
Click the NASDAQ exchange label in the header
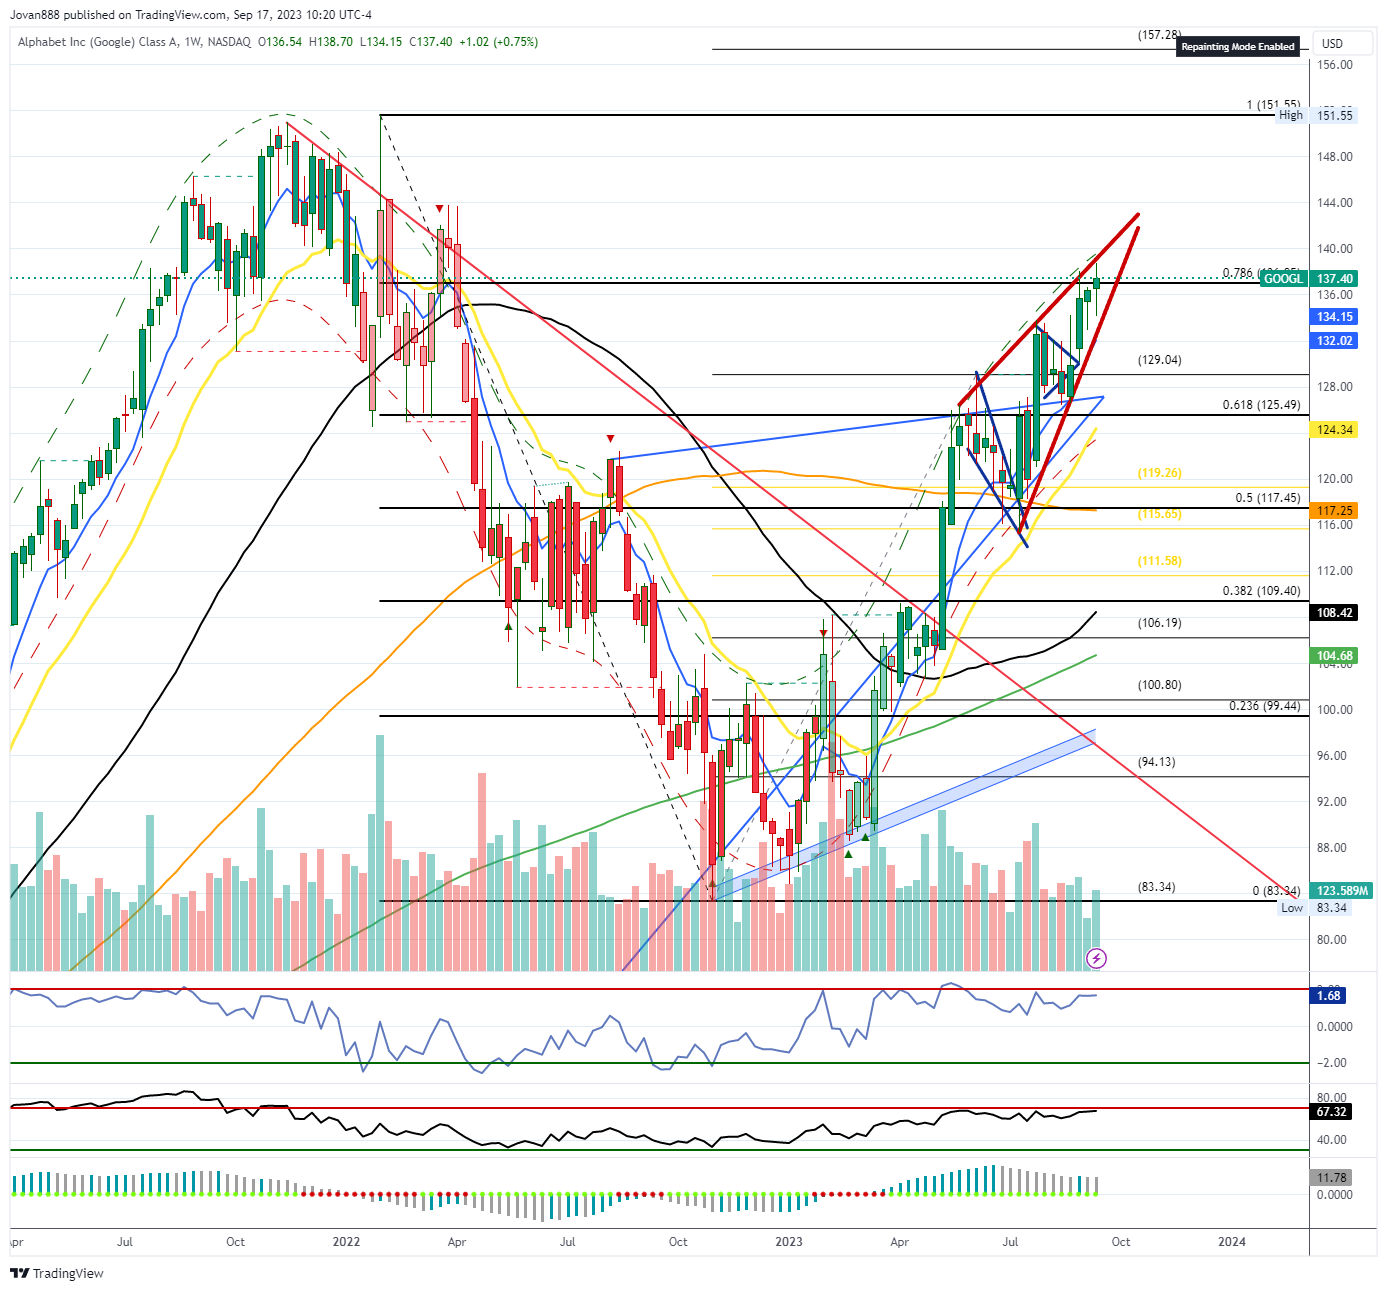pos(229,42)
